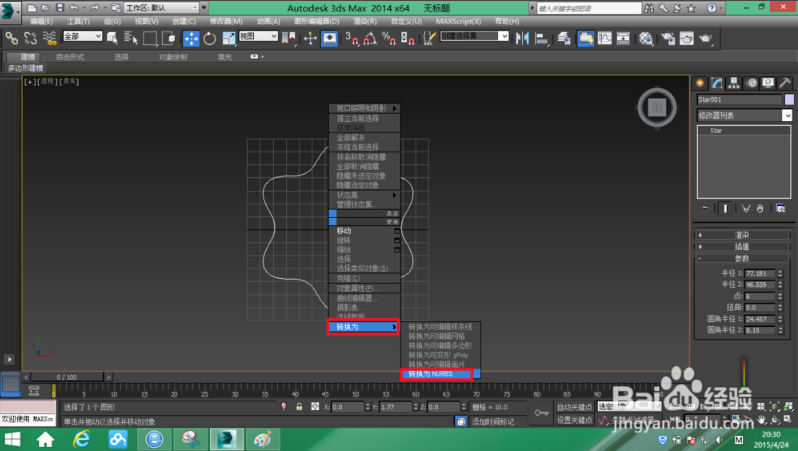
Task: Click the Align tool icon
Action: (x=542, y=38)
